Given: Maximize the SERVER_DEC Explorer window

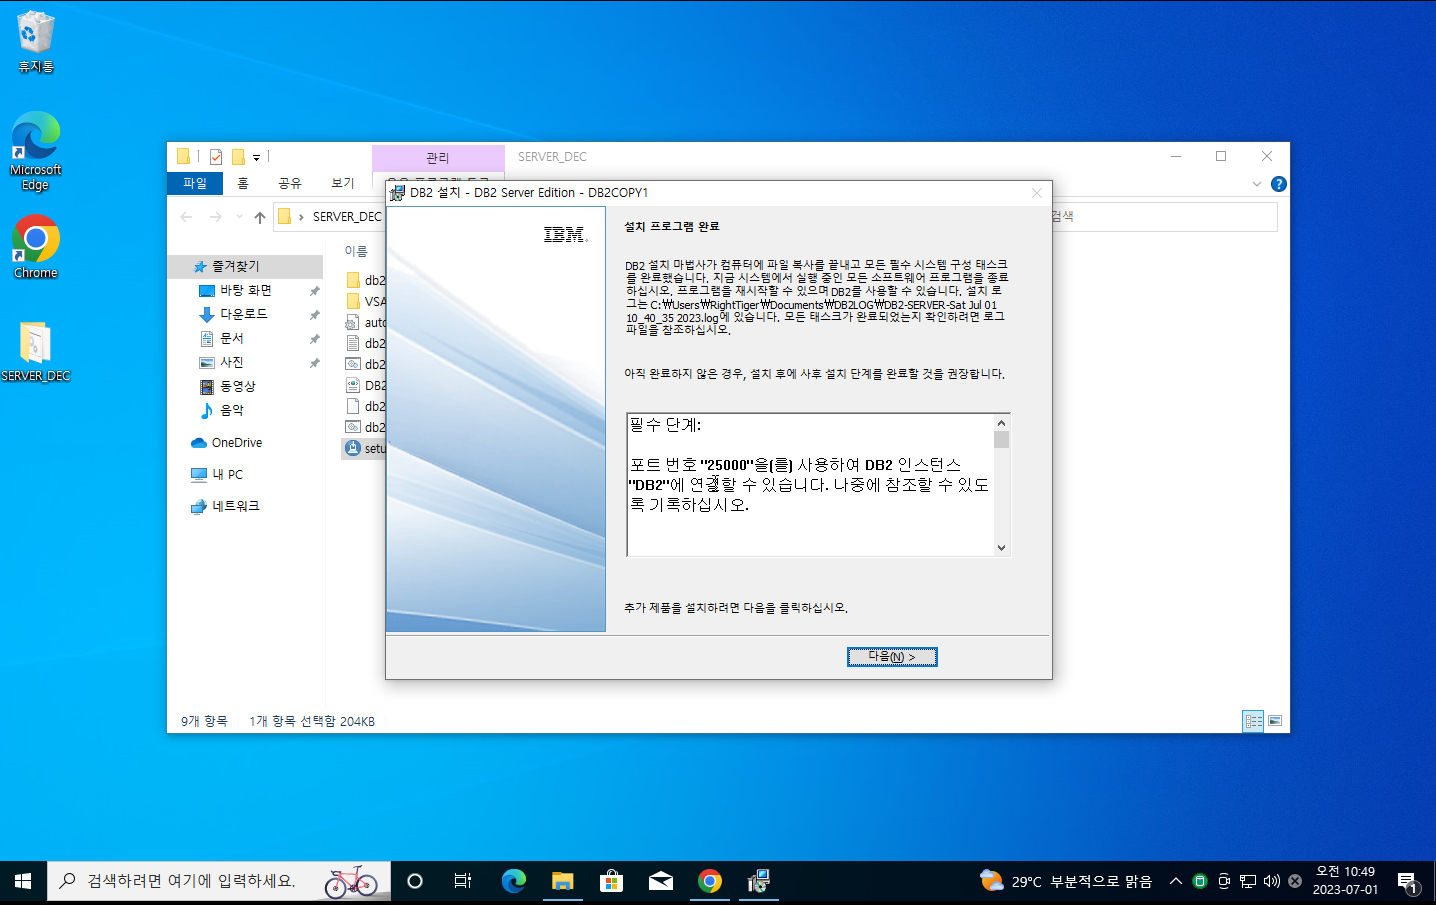Looking at the screenshot, I should [1221, 156].
